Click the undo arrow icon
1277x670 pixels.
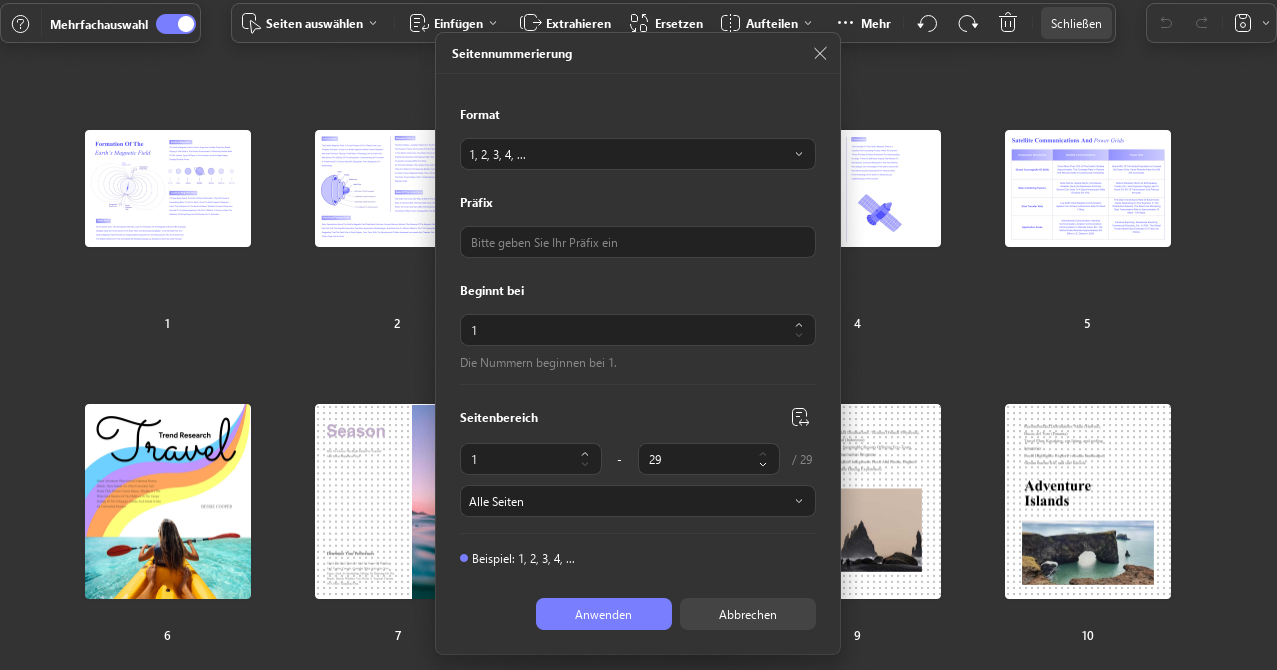pos(1165,23)
